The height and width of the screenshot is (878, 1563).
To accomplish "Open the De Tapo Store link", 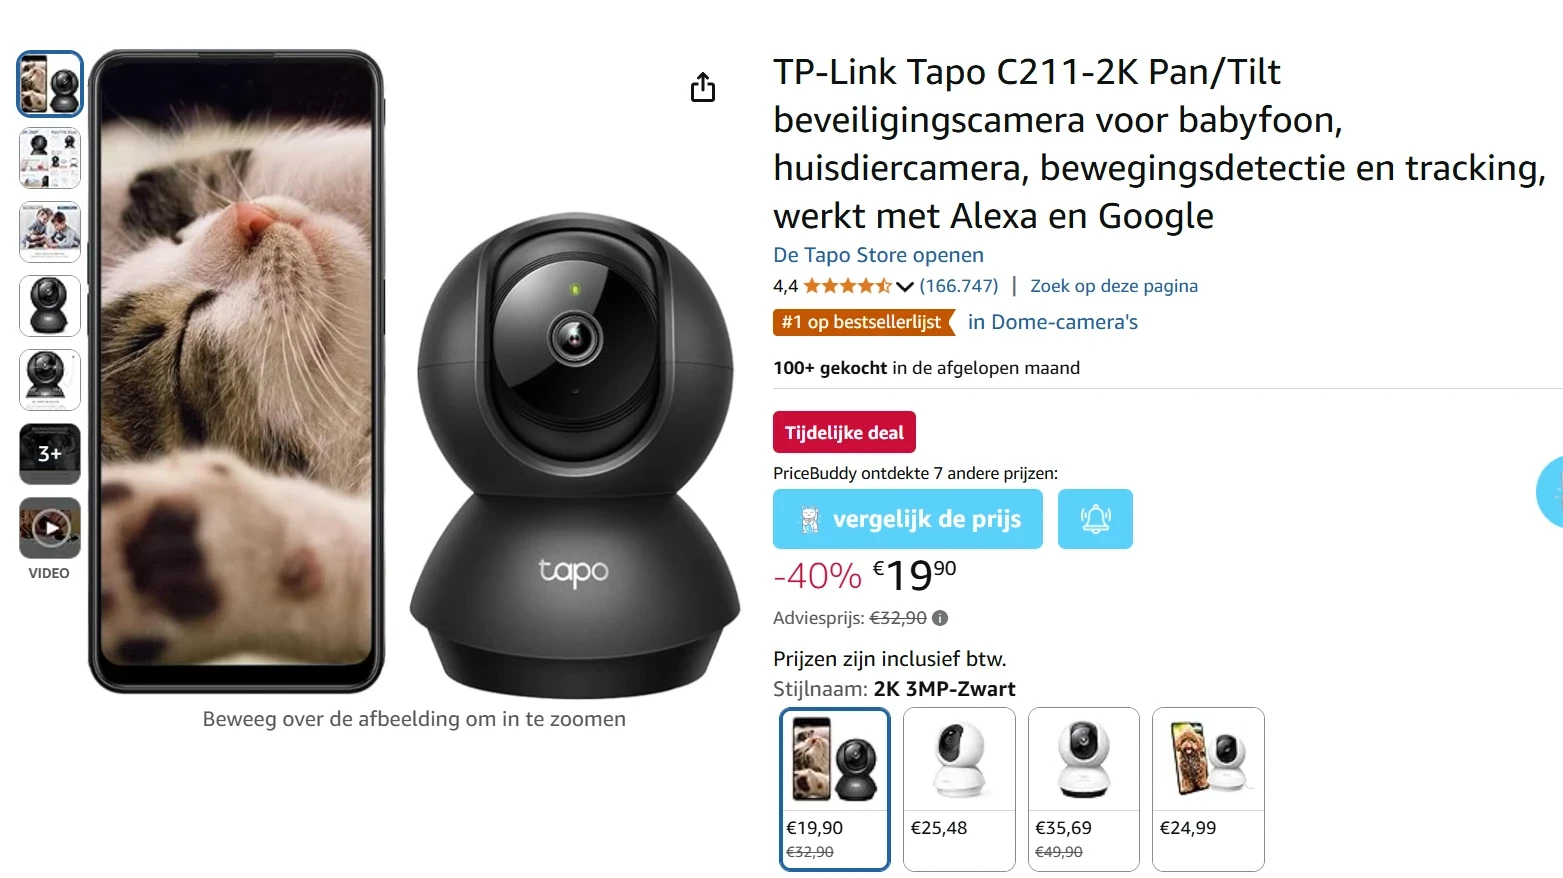I will [x=878, y=255].
